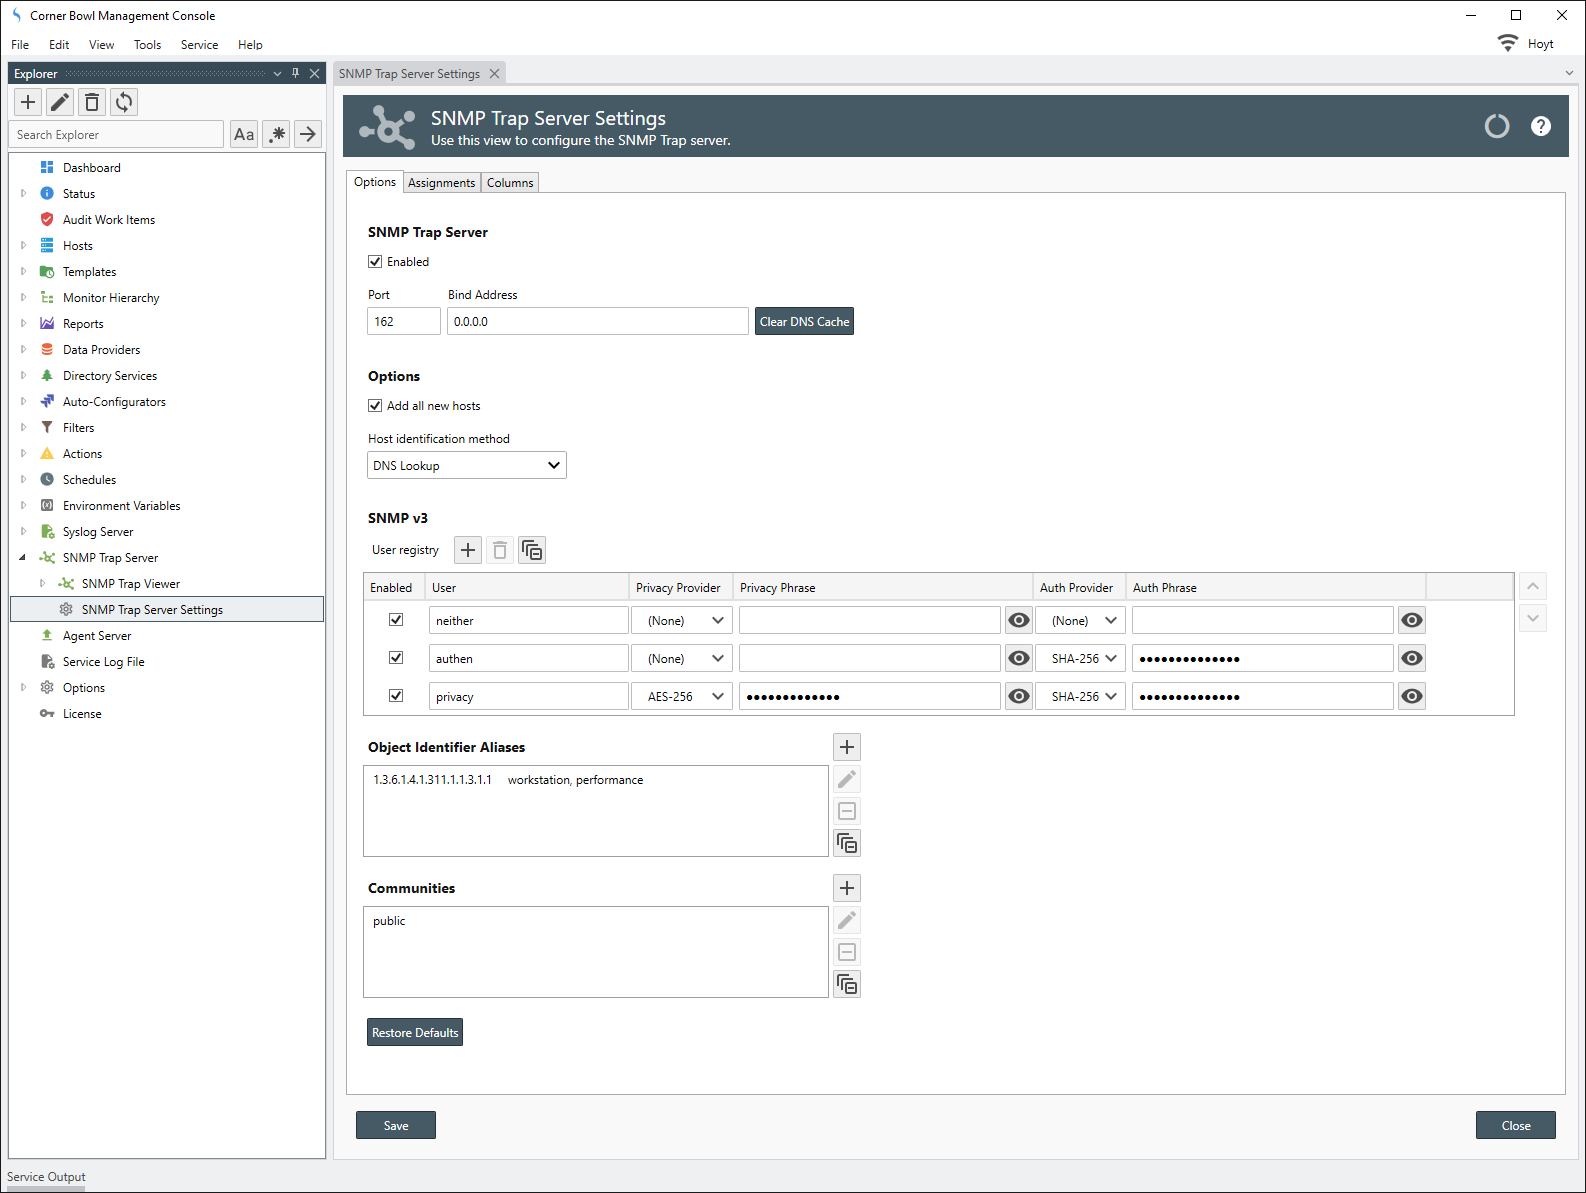Click the add (plus) icon in Explorer toolbar
1586x1193 pixels.
28,102
